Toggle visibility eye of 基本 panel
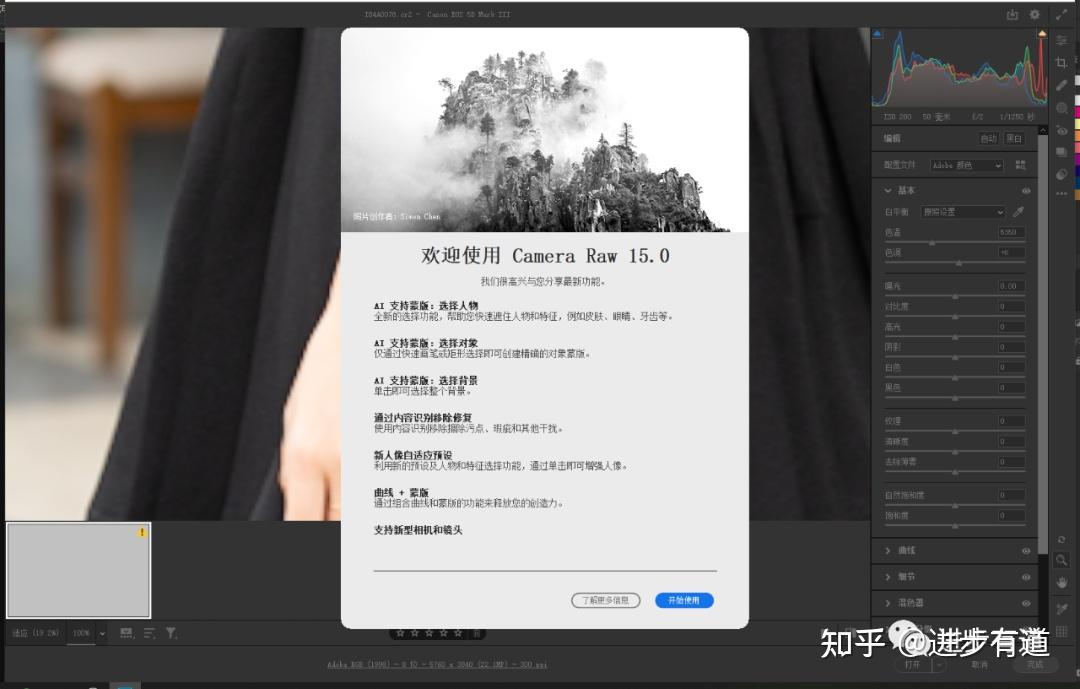The width and height of the screenshot is (1080, 689). point(1026,191)
